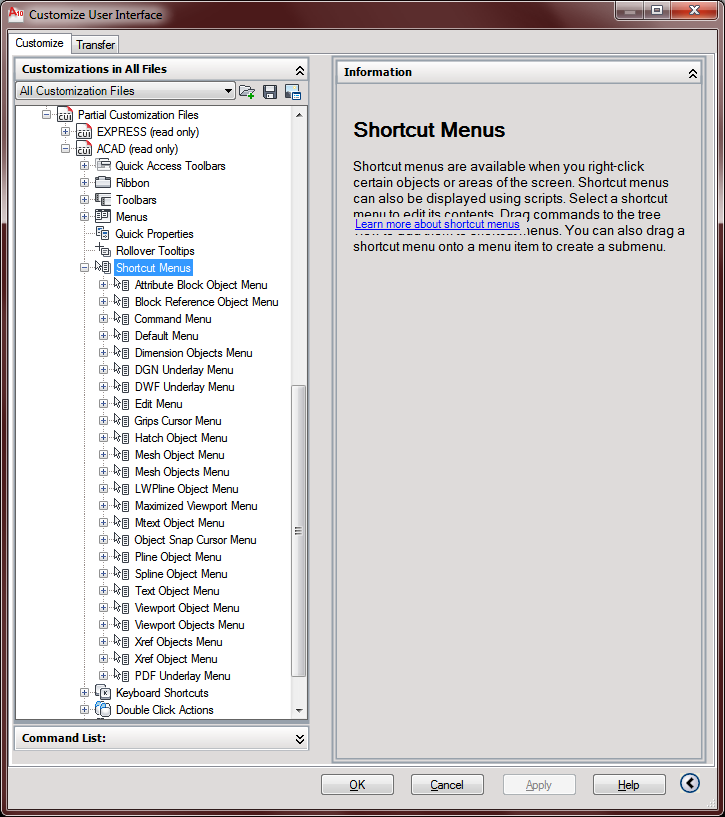
Task: Collapse the Customizations in All Files panel
Action: (300, 70)
